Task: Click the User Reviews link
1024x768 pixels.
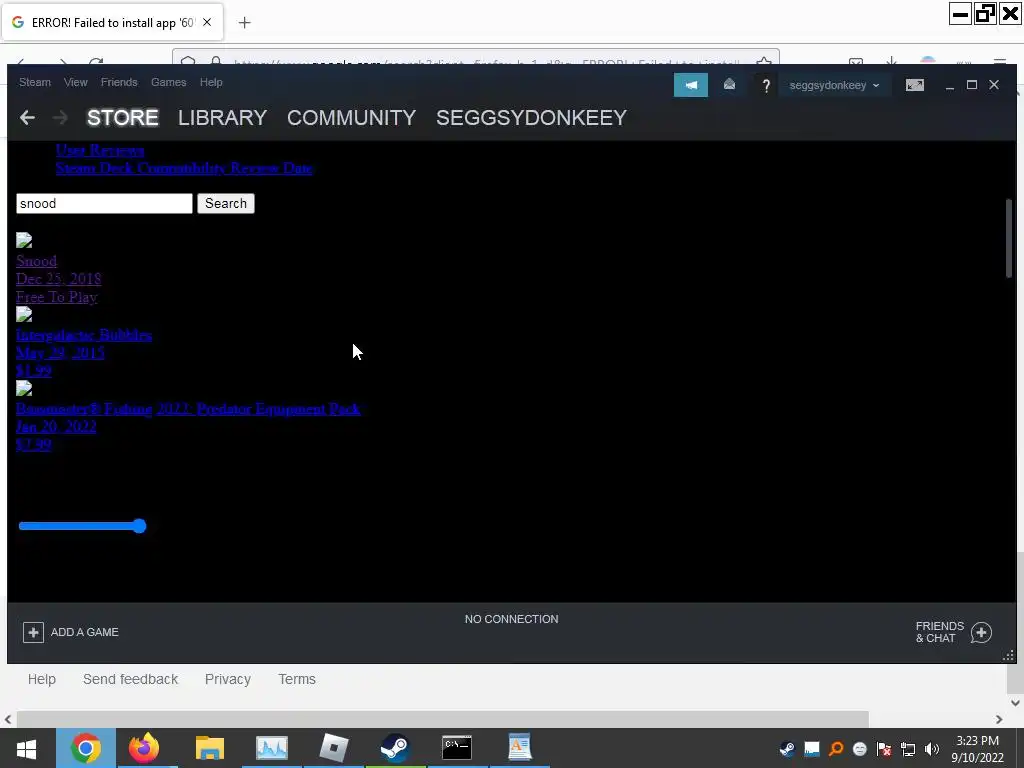Action: [100, 150]
